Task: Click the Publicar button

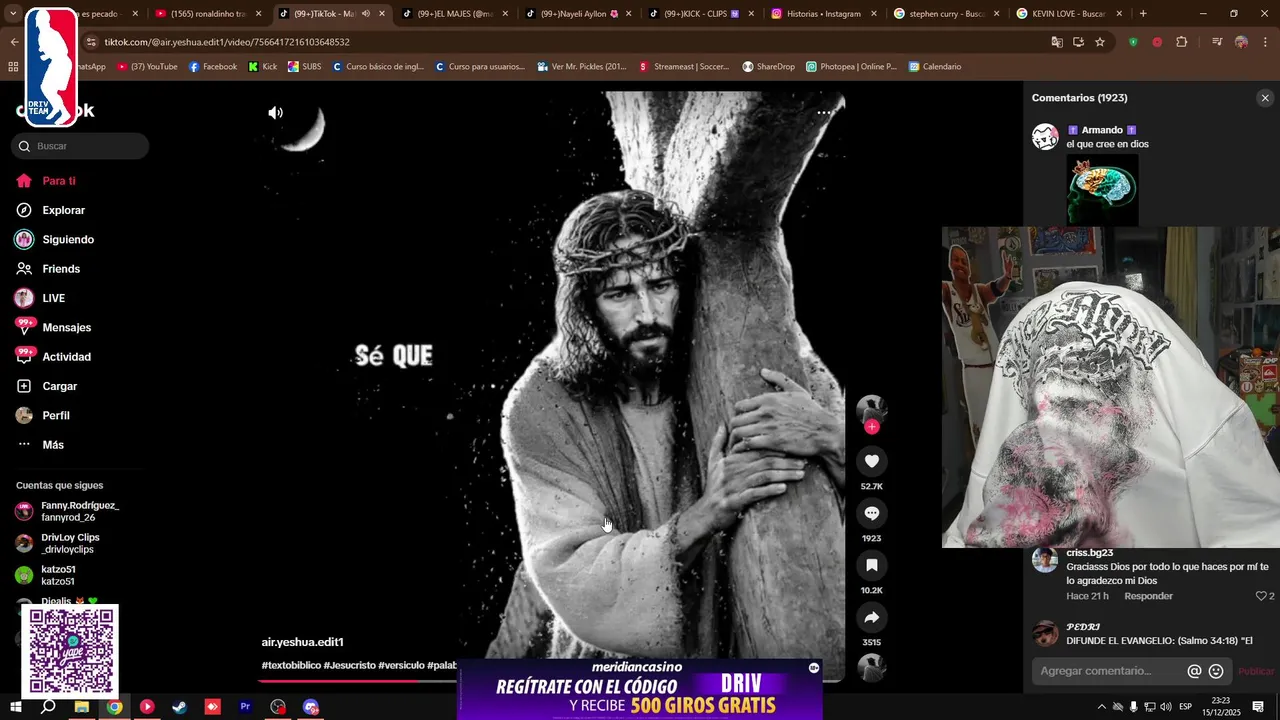Action: tap(1257, 671)
